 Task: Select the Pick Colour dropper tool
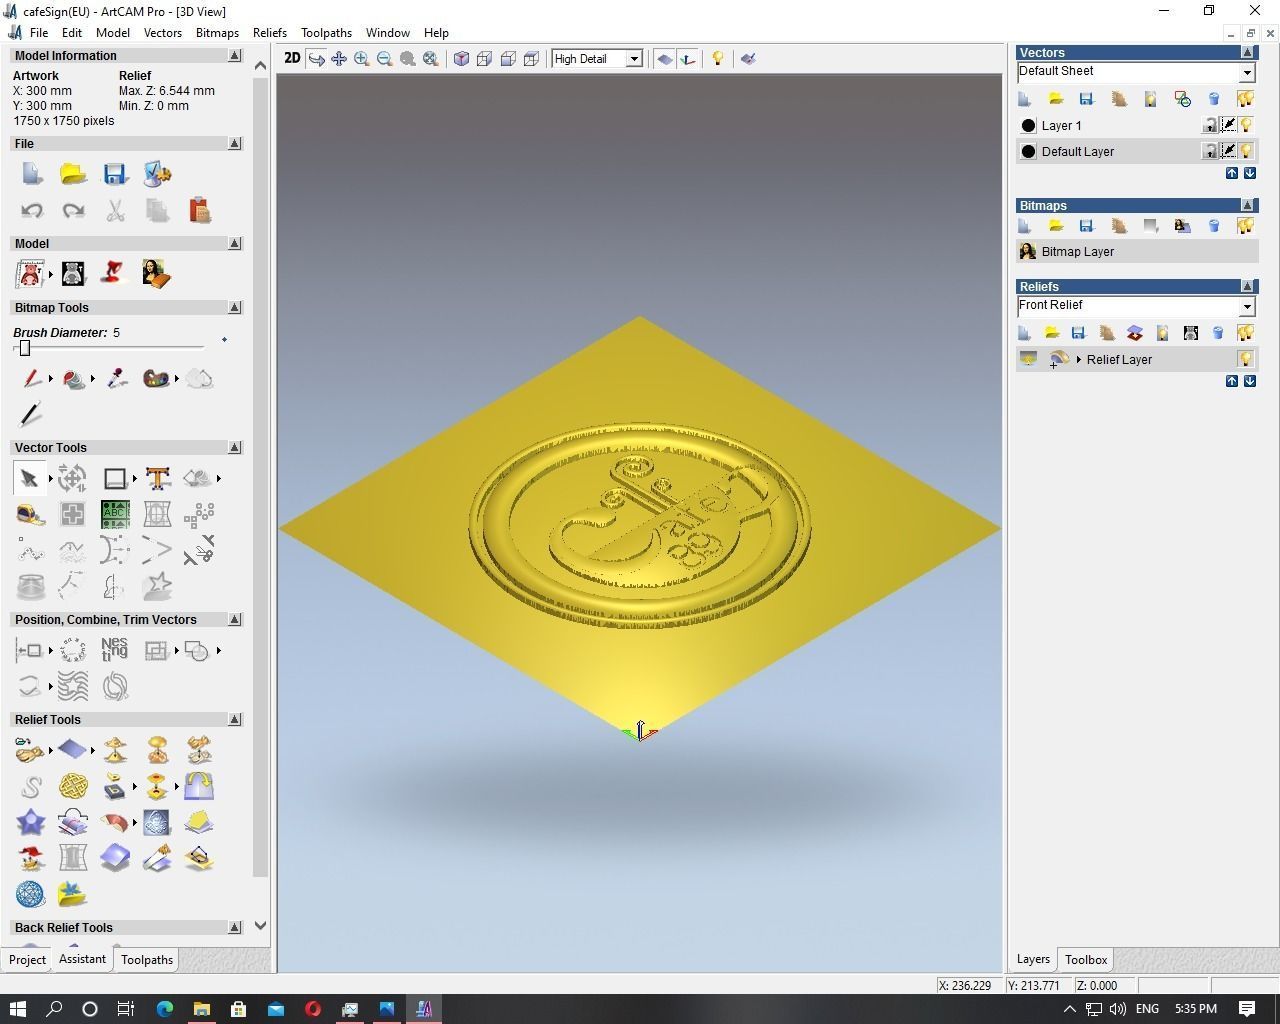click(117, 379)
